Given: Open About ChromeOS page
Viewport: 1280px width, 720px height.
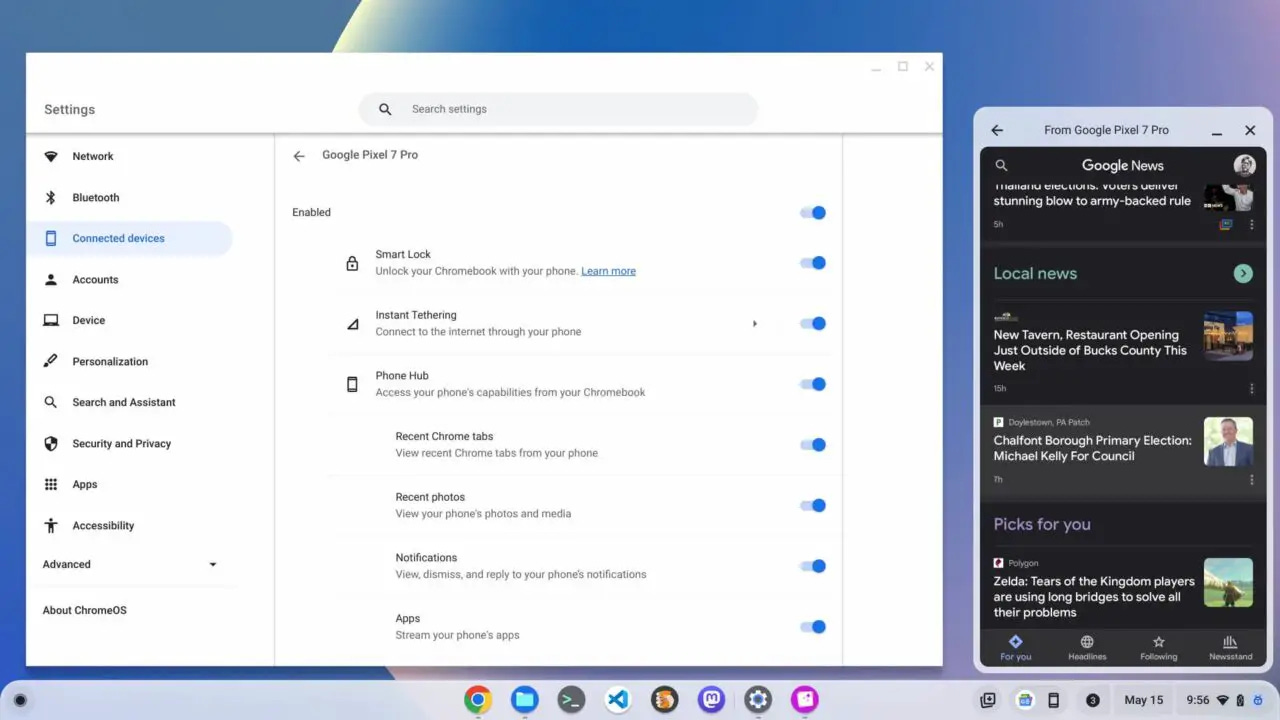Looking at the screenshot, I should [85, 611].
